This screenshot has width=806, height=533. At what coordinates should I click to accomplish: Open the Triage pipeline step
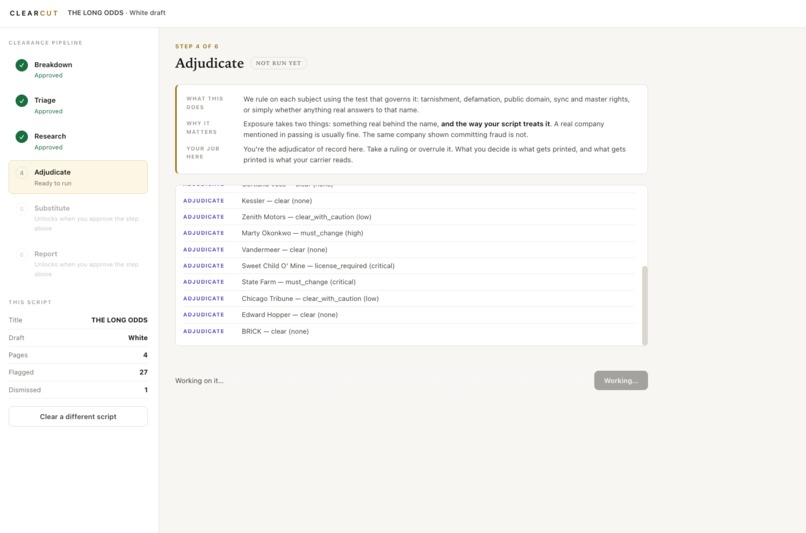[78, 105]
